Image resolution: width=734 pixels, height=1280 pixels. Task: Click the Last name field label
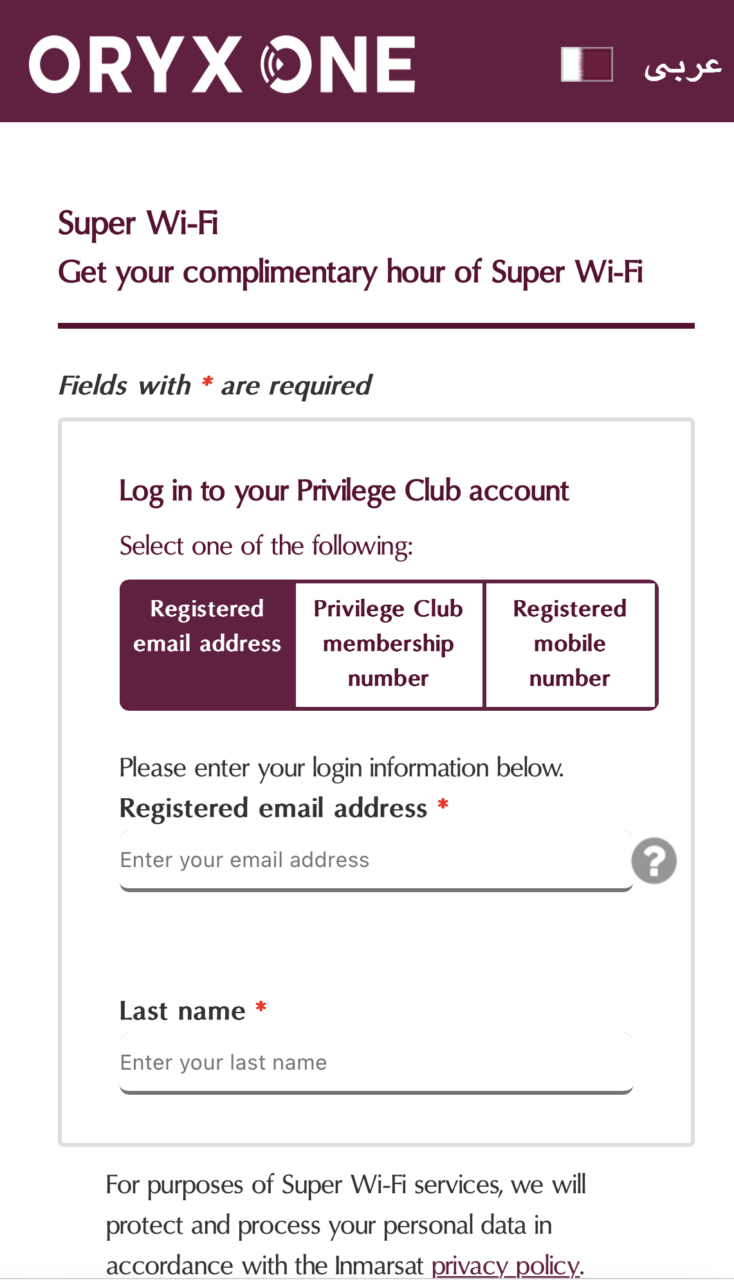[182, 1011]
